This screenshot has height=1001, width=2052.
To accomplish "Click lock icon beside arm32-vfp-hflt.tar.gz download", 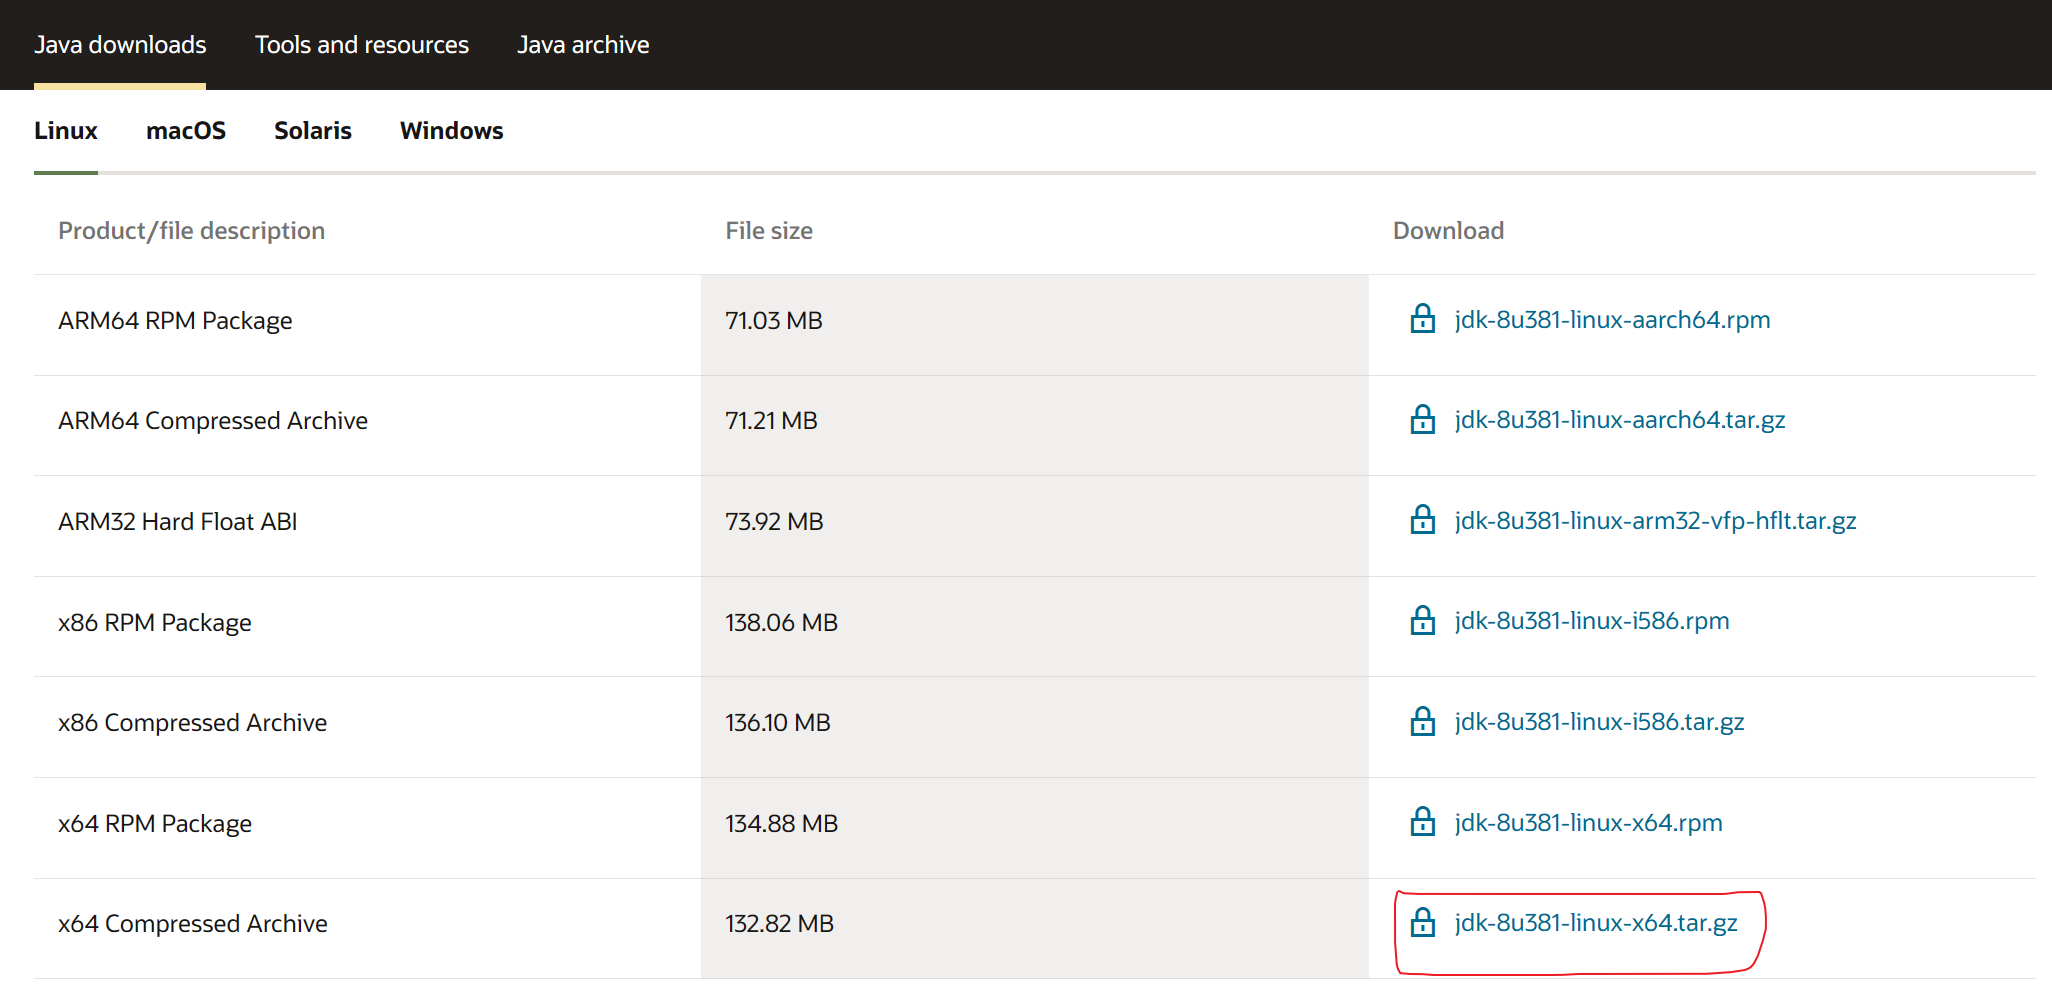I will (x=1422, y=520).
